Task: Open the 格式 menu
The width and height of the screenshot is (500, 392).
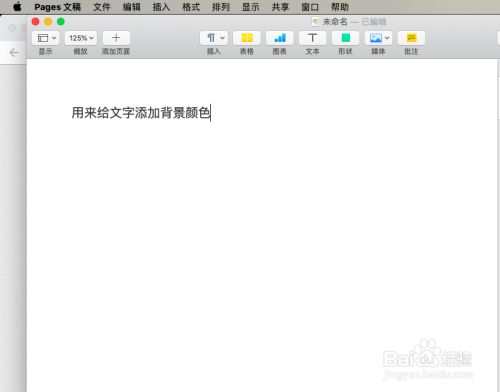Action: coord(191,7)
